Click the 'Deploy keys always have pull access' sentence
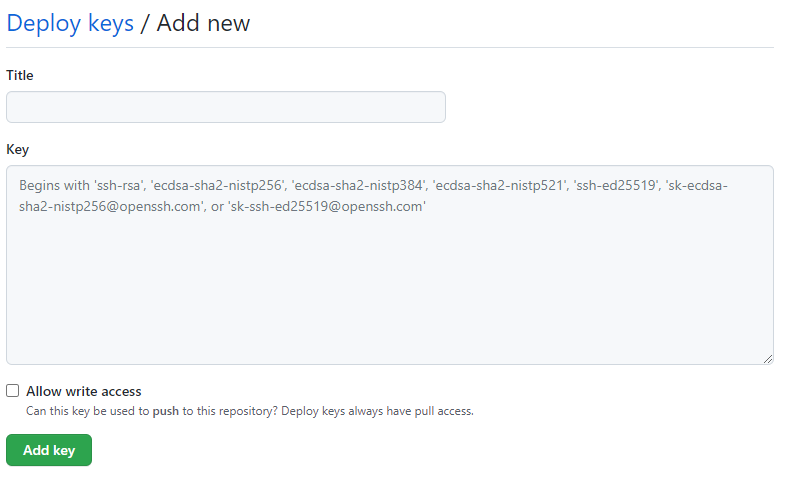Screen dimensions: 786x481 377,411
